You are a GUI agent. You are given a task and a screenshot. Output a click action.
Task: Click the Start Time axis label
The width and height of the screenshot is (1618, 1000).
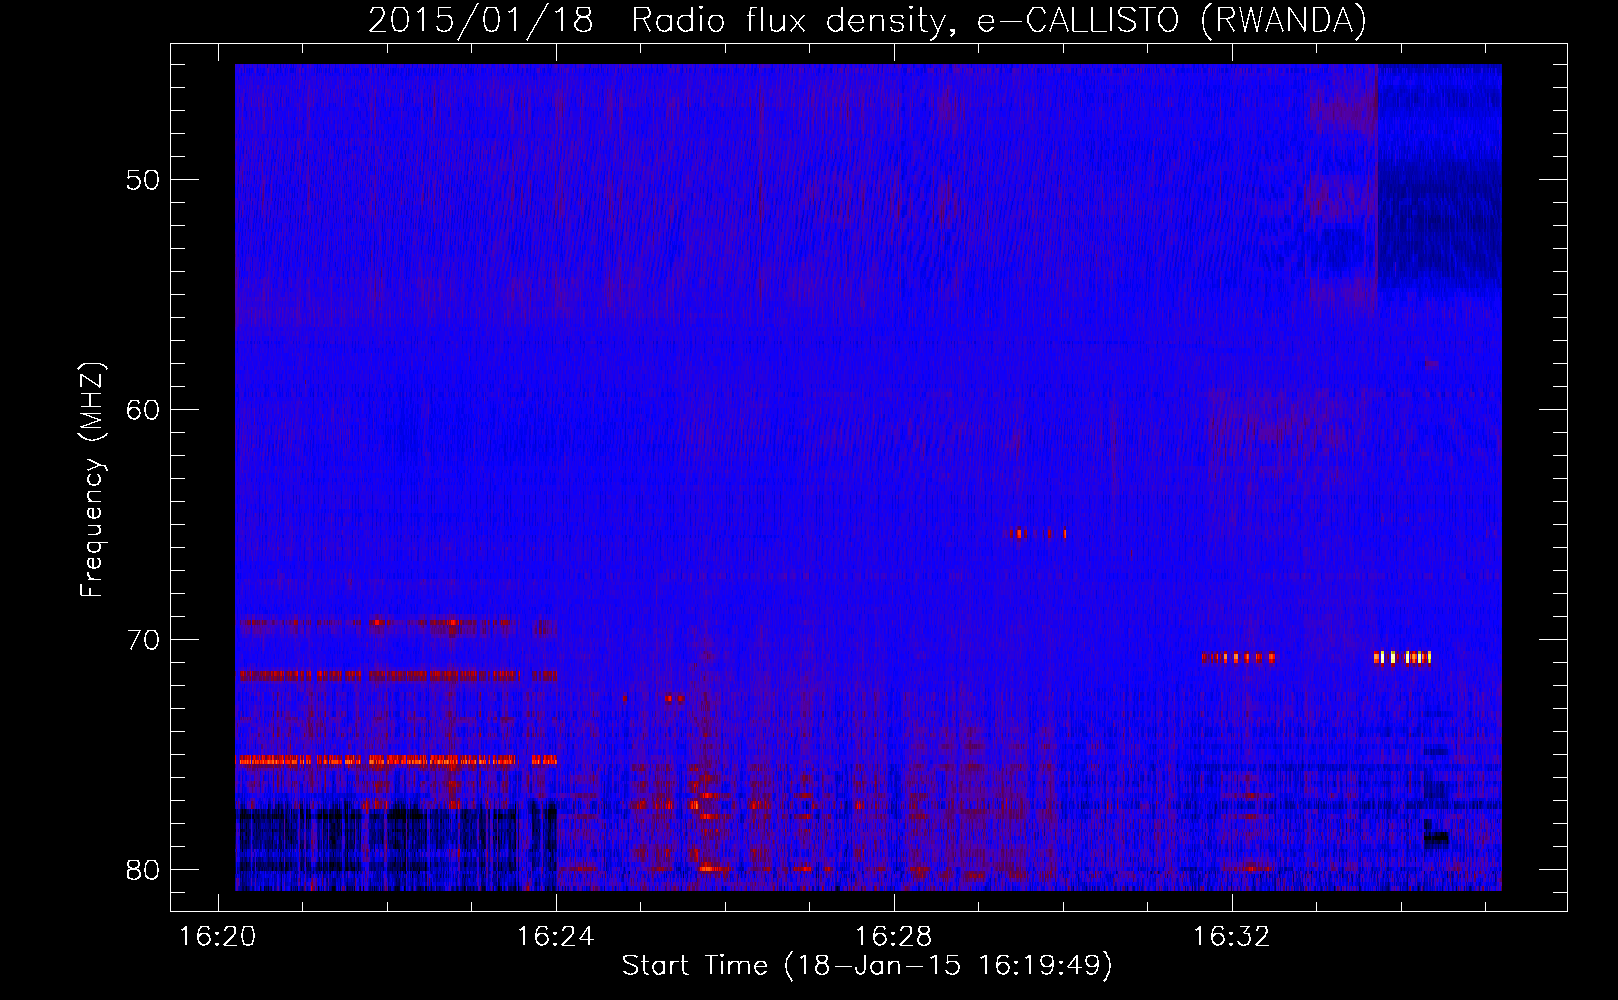(867, 966)
